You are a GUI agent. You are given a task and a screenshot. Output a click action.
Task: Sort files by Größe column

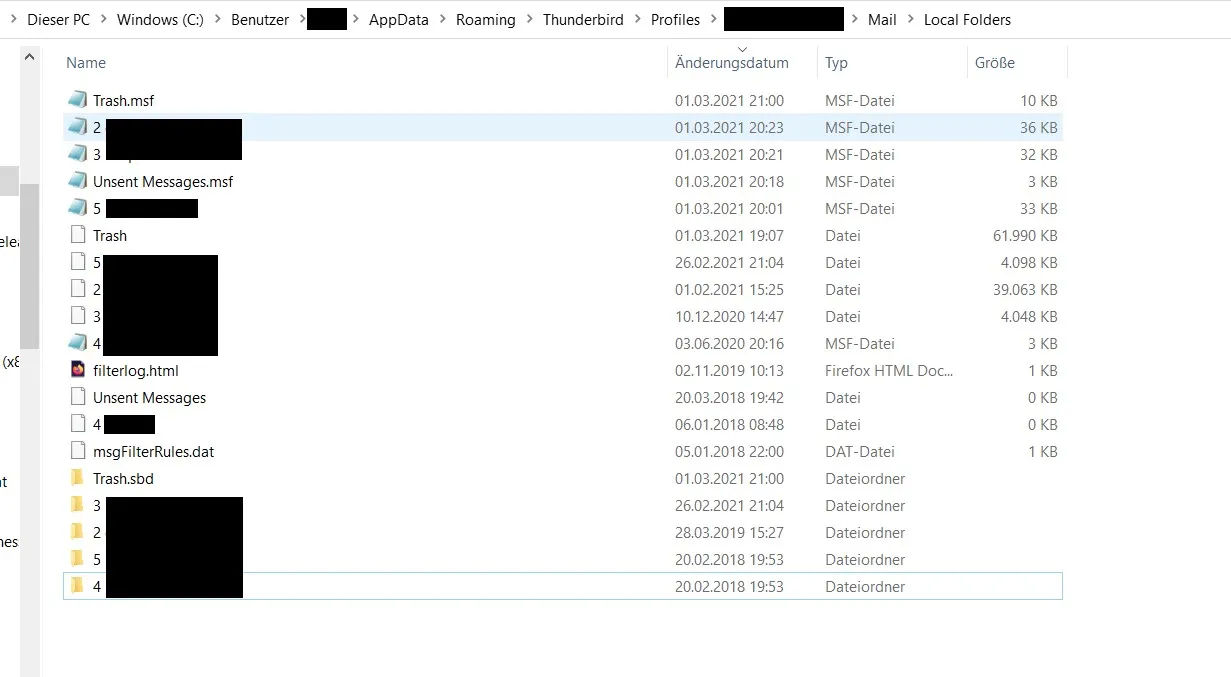point(995,62)
